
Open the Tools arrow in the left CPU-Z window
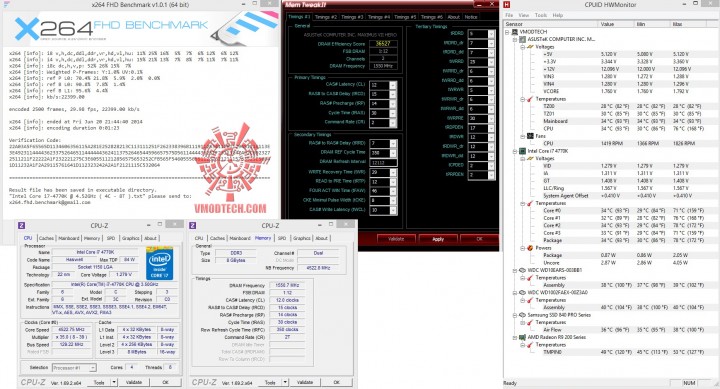(114, 382)
